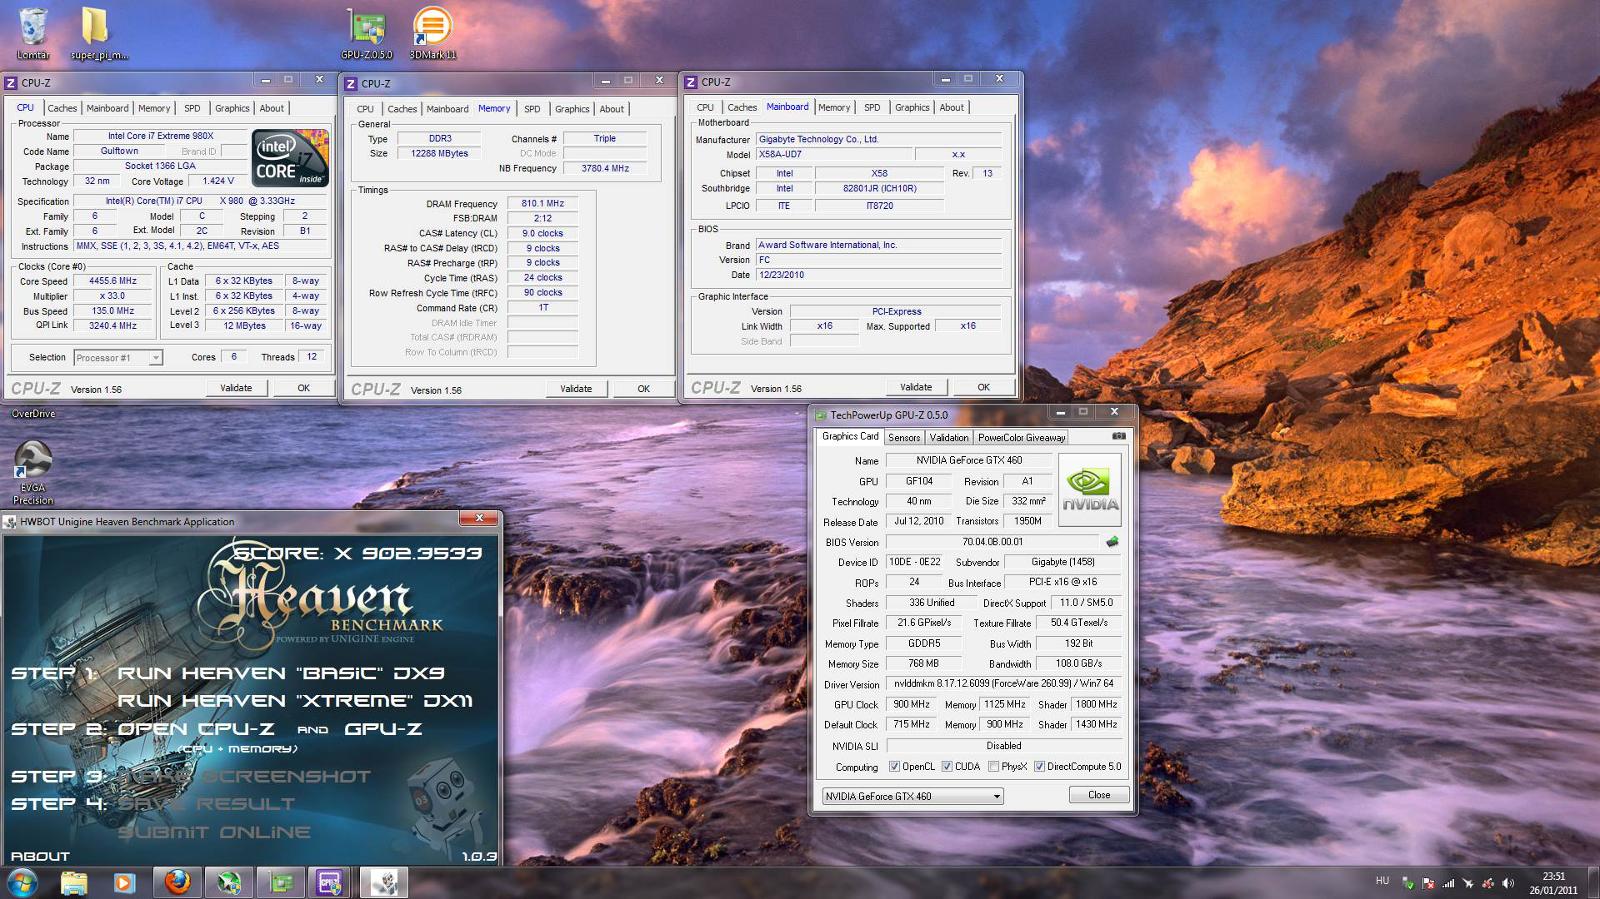Open About tab in the first CPU-Z window

click(272, 108)
